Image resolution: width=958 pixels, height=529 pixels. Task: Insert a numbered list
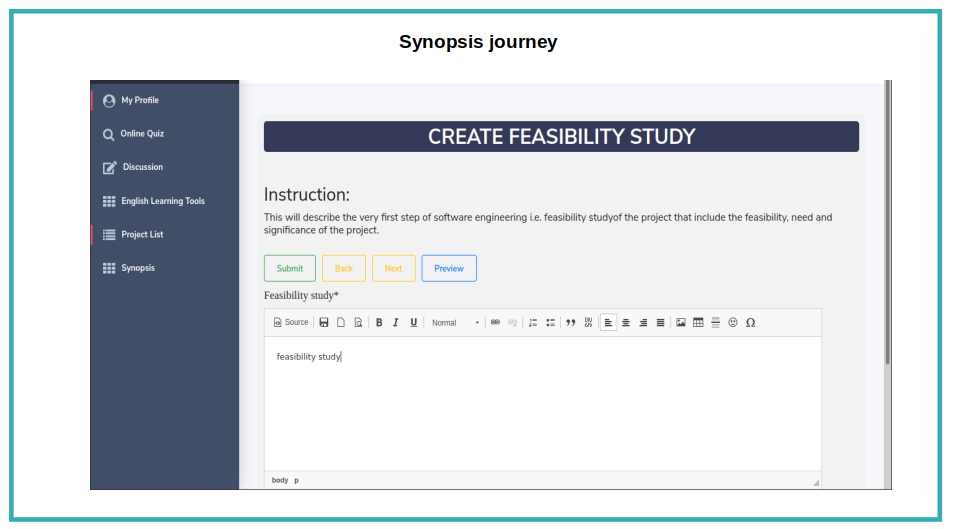(533, 323)
